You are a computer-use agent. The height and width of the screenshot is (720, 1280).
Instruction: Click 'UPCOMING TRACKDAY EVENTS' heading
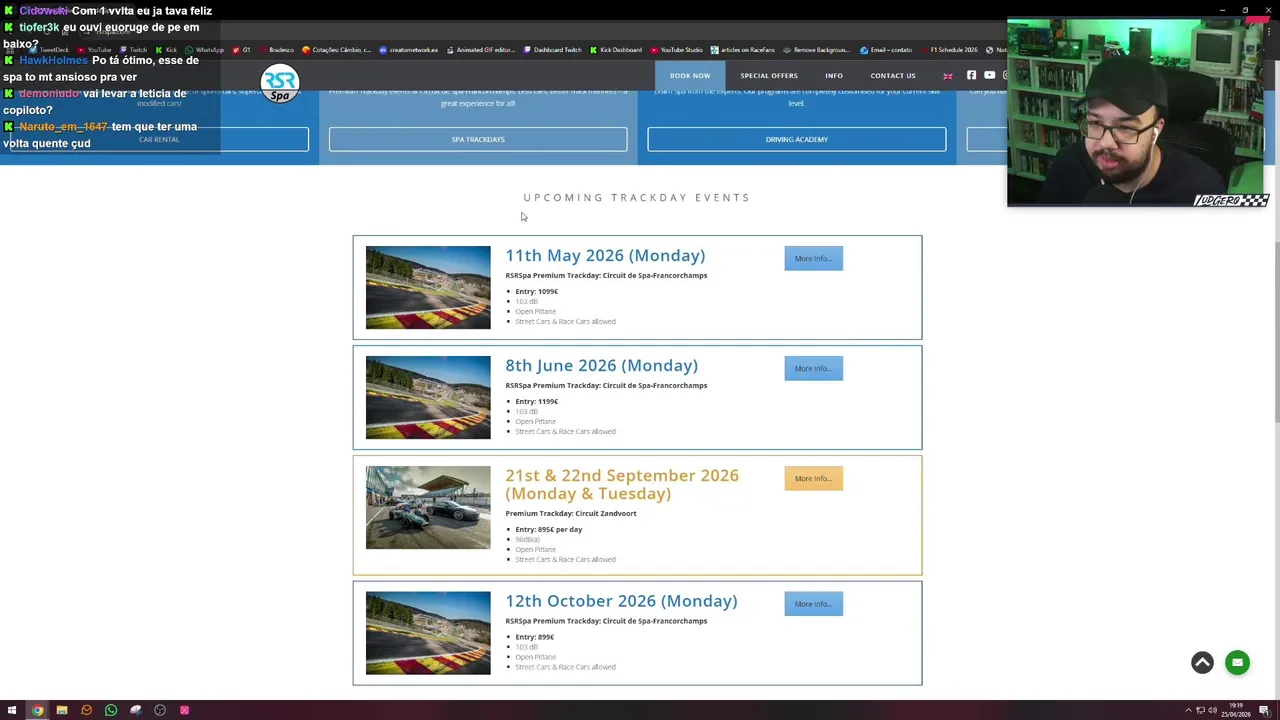tap(637, 197)
